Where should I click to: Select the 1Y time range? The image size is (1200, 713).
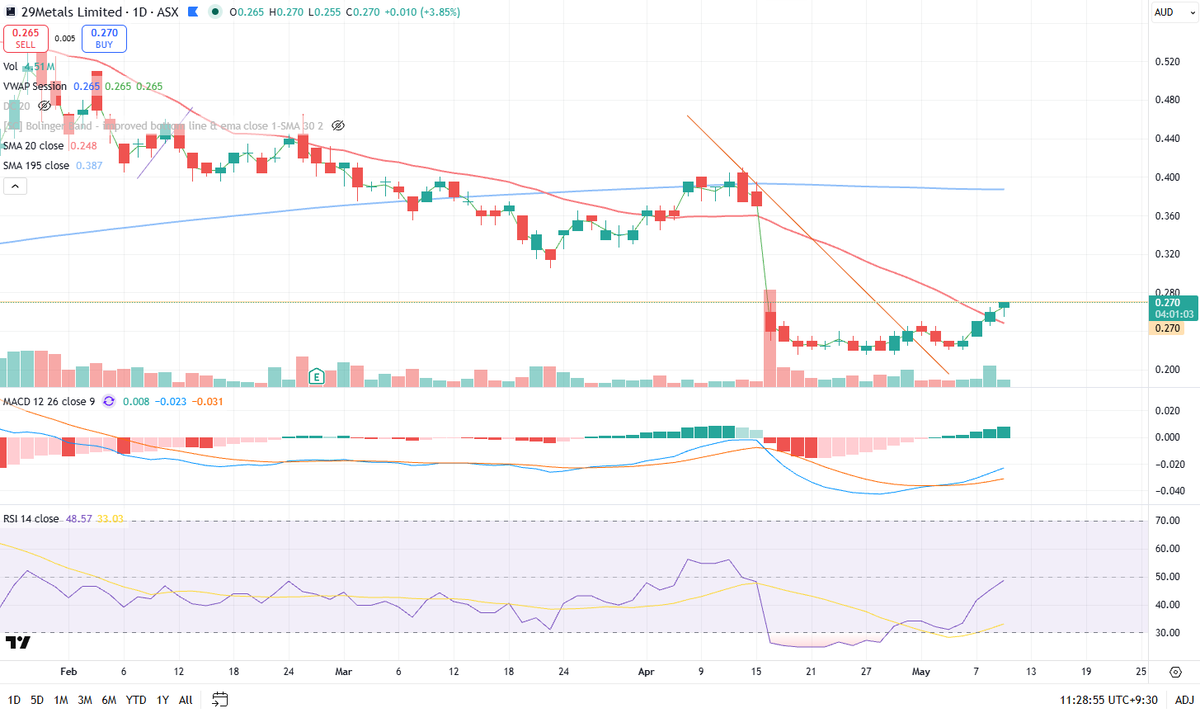point(162,699)
